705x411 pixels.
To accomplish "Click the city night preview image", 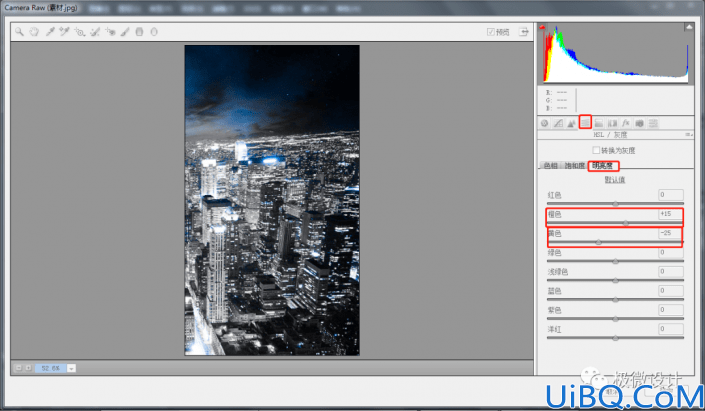I will click(272, 200).
